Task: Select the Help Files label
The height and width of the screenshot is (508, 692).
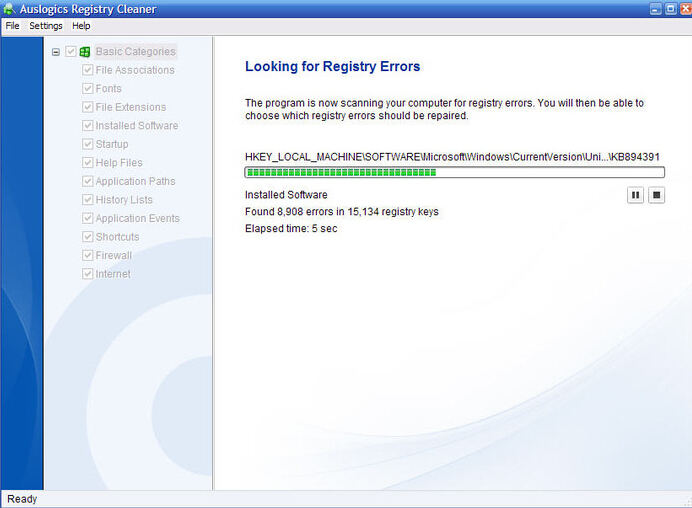Action: (x=119, y=163)
